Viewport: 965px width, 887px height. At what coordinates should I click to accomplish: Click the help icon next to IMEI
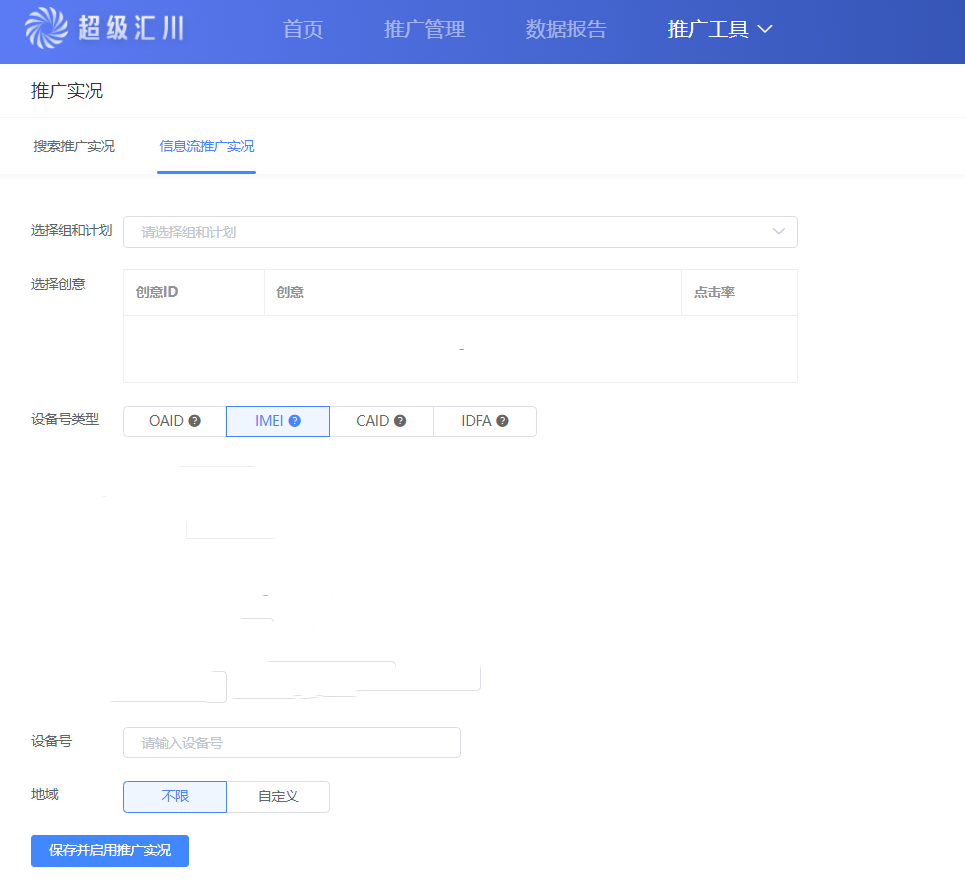[295, 421]
